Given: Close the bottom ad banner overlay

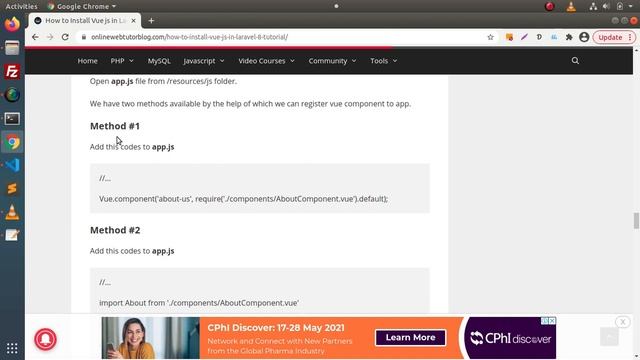Looking at the screenshot, I should (x=623, y=322).
